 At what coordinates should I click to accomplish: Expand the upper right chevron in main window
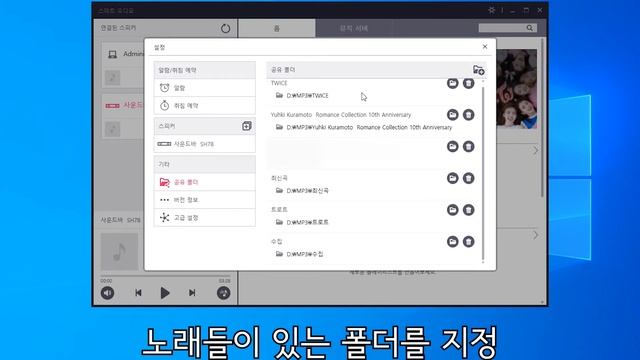(535, 151)
